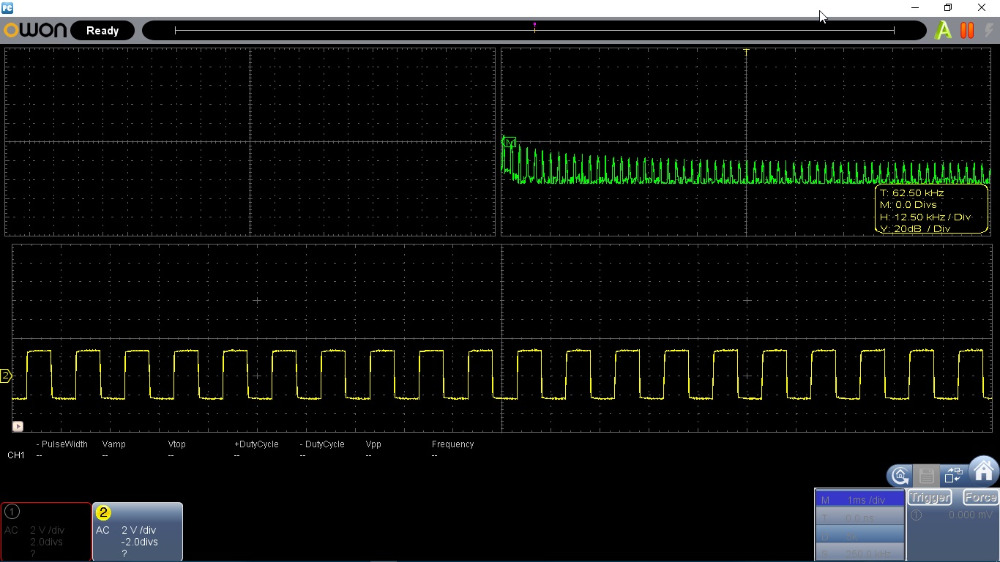Click the Force trigger button

pyautogui.click(x=980, y=498)
